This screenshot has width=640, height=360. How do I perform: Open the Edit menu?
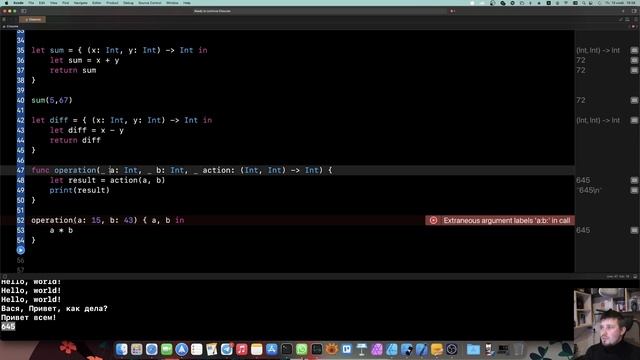pyautogui.click(x=42, y=3)
